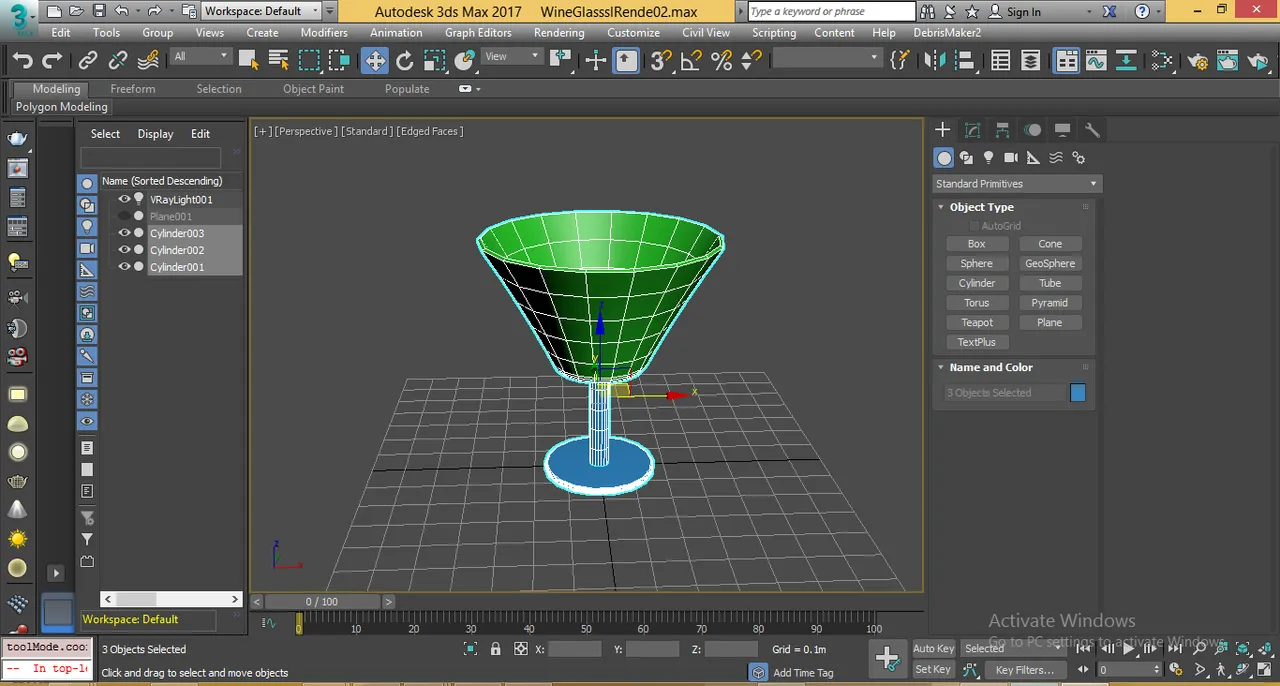Image resolution: width=1280 pixels, height=686 pixels.
Task: Open the Rendering menu
Action: point(559,32)
